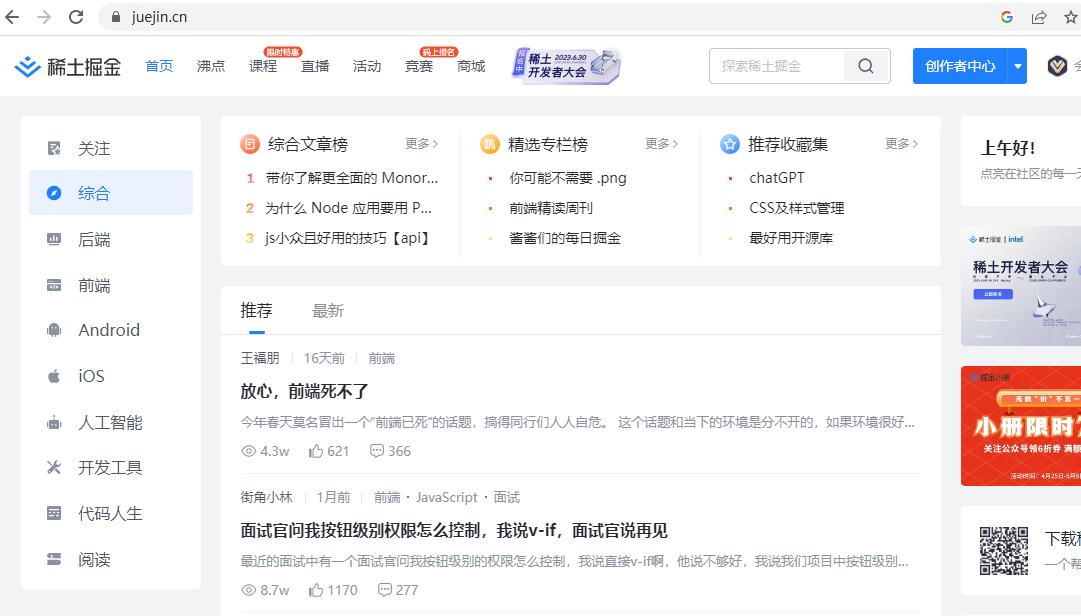Image resolution: width=1081 pixels, height=616 pixels.
Task: Open the 后端 category icon
Action: click(x=53, y=239)
